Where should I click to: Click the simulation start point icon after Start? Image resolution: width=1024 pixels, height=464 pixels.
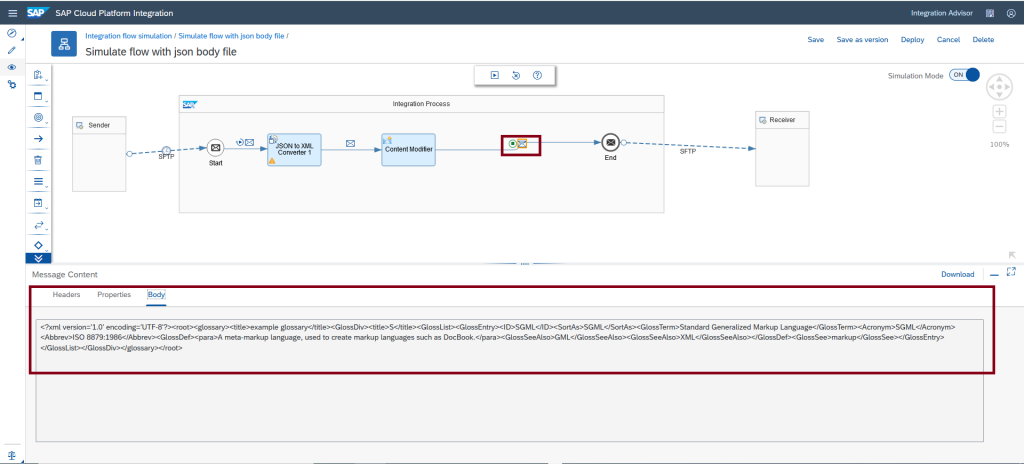click(x=240, y=141)
